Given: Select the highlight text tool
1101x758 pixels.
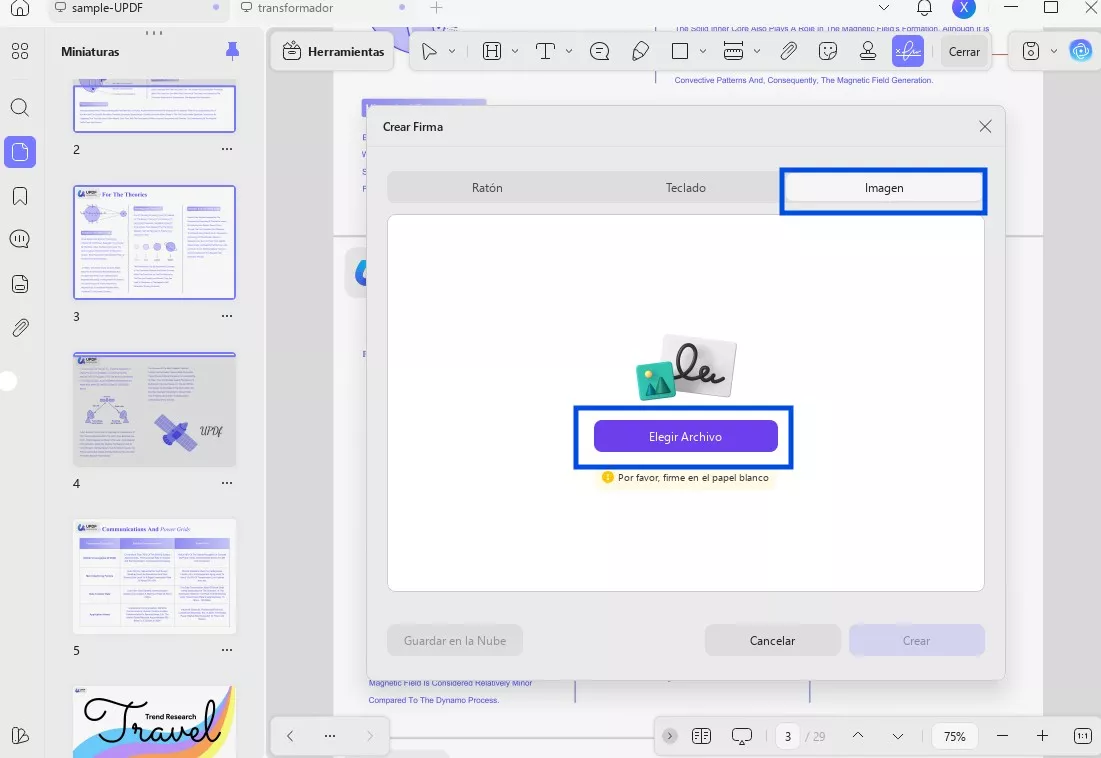Looking at the screenshot, I should (492, 51).
